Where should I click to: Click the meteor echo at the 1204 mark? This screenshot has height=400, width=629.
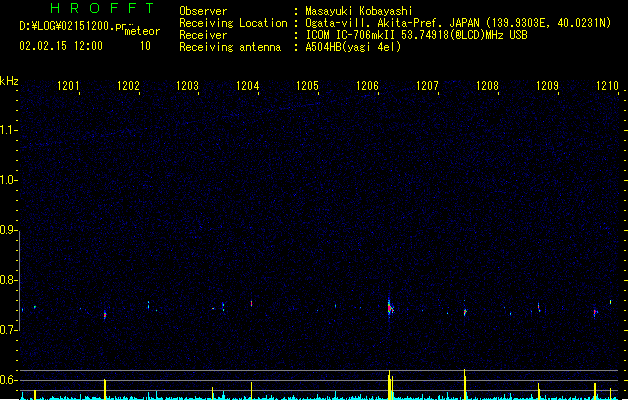click(252, 303)
